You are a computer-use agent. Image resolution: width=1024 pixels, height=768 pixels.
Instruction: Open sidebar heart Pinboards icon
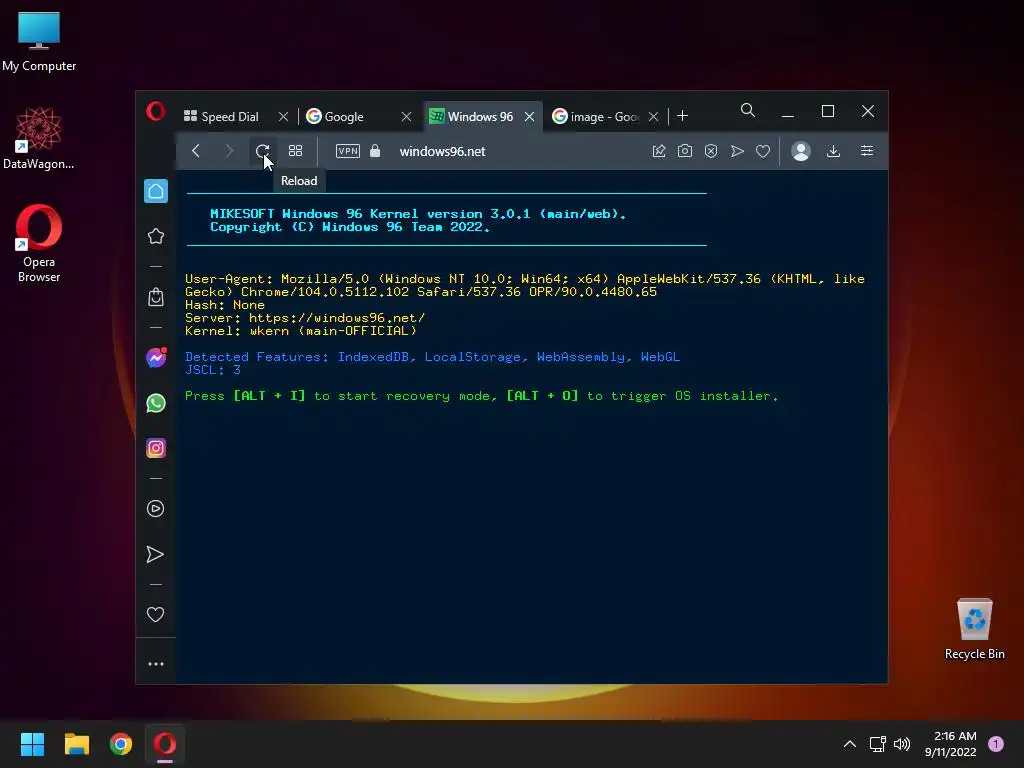[x=155, y=615]
